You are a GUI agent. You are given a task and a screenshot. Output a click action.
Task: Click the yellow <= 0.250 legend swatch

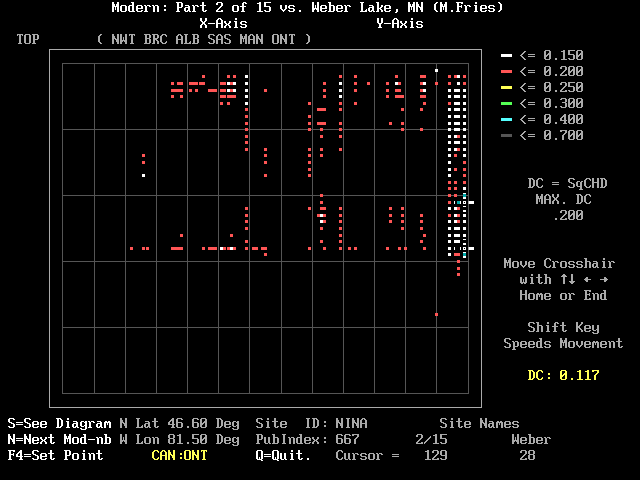(506, 87)
